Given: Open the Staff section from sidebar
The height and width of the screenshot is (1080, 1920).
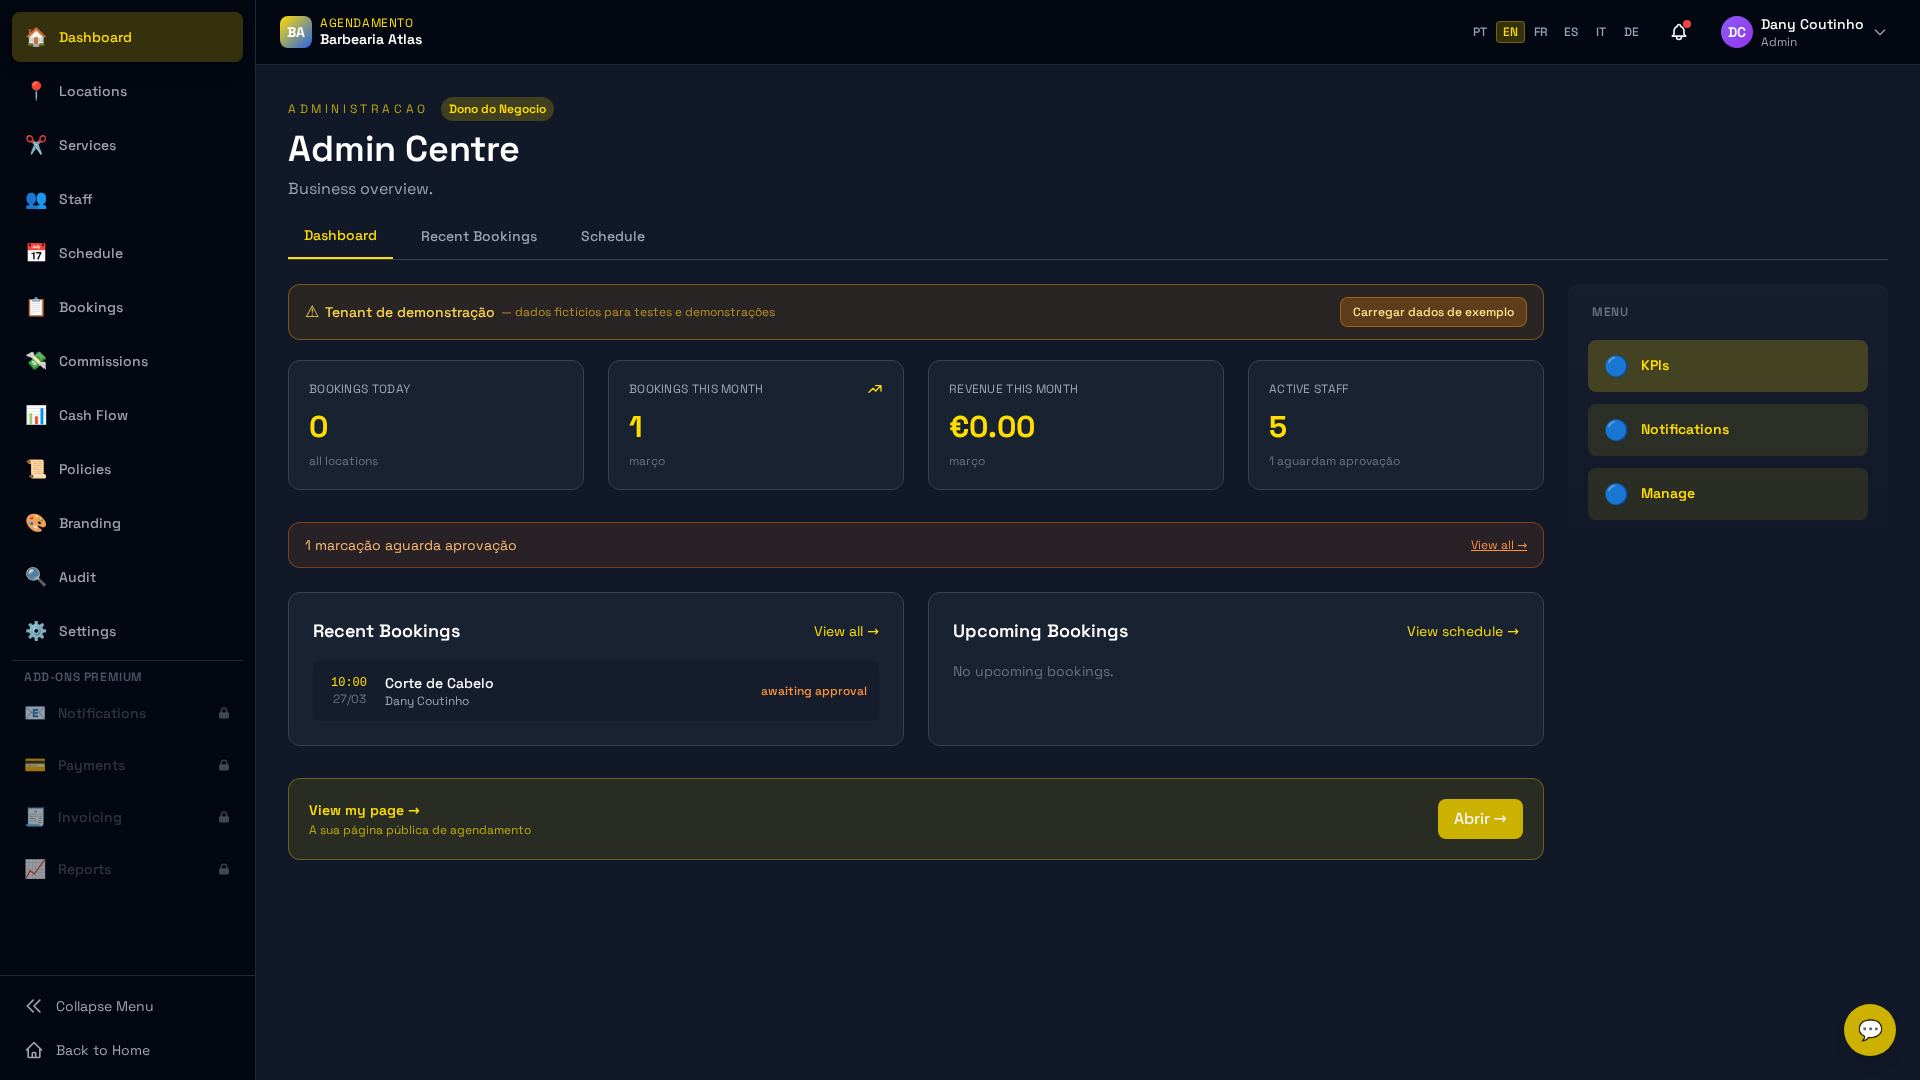Looking at the screenshot, I should coord(74,199).
